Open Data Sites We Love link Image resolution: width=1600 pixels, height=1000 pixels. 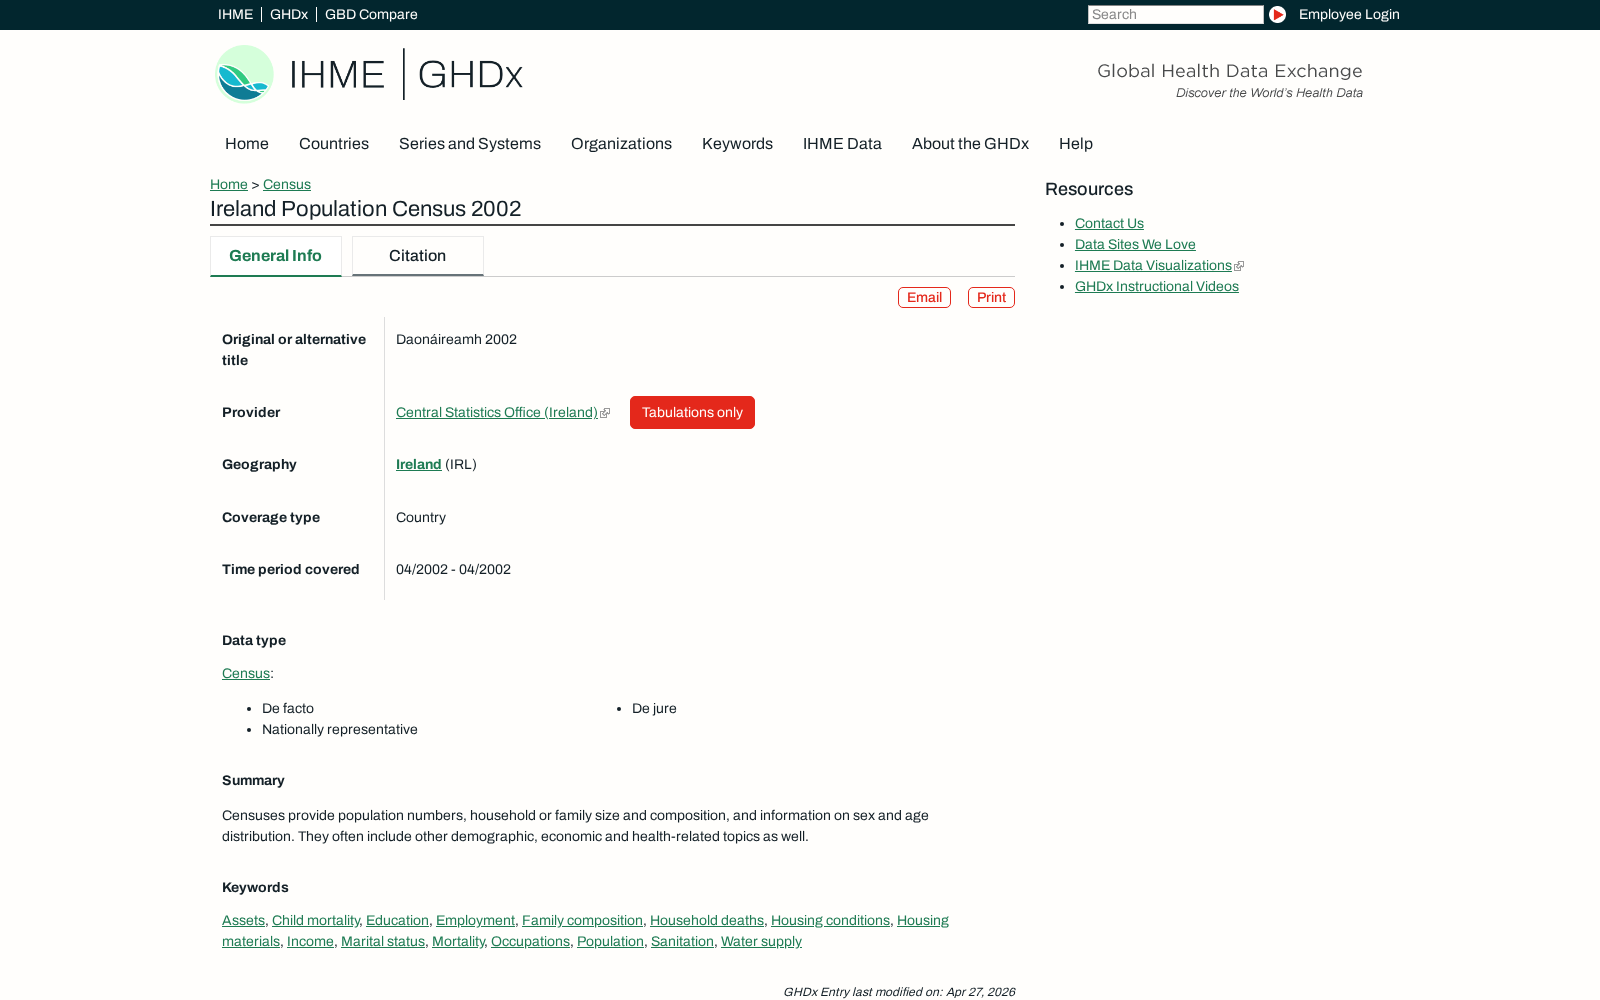tap(1135, 244)
